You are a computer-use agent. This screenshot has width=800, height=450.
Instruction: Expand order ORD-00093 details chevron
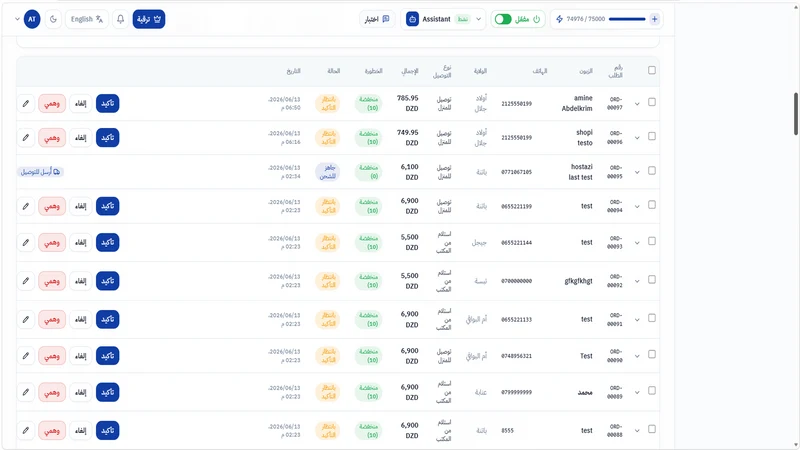click(x=637, y=243)
